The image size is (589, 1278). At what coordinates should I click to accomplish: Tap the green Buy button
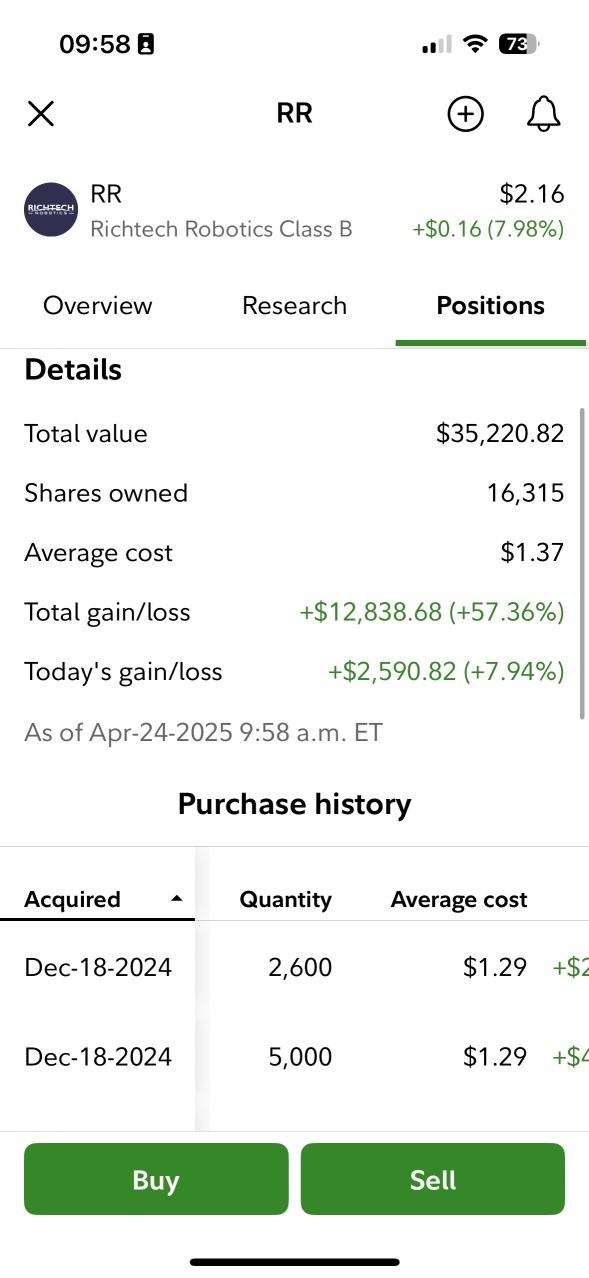156,1180
